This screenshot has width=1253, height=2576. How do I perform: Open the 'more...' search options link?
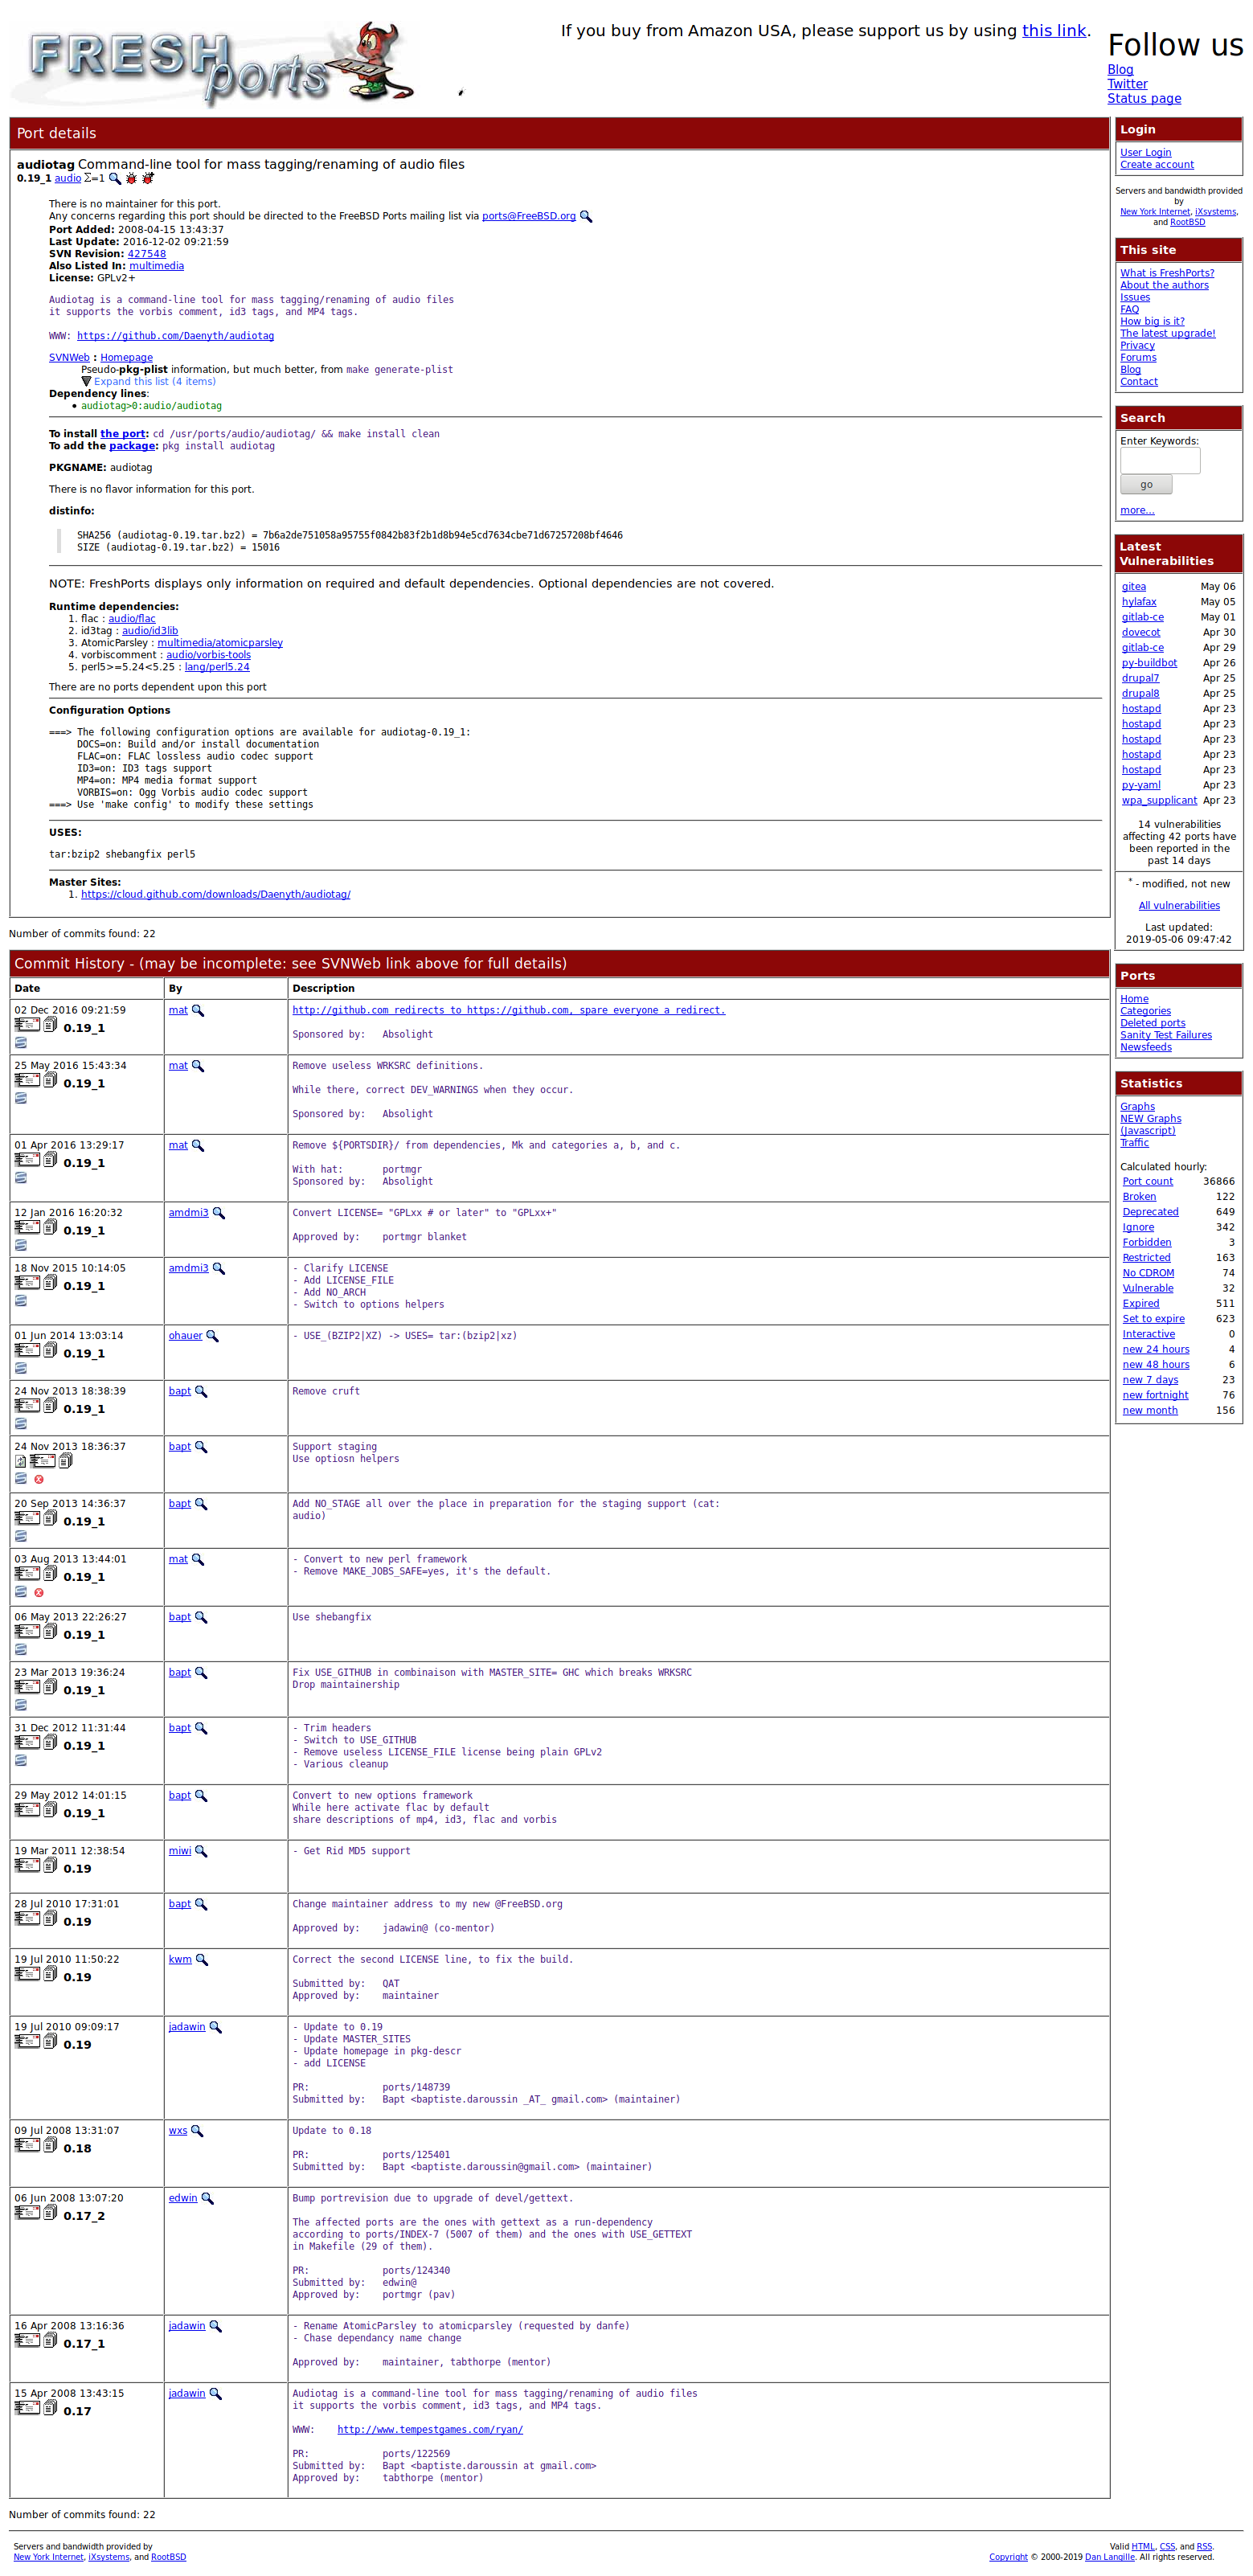coord(1137,510)
